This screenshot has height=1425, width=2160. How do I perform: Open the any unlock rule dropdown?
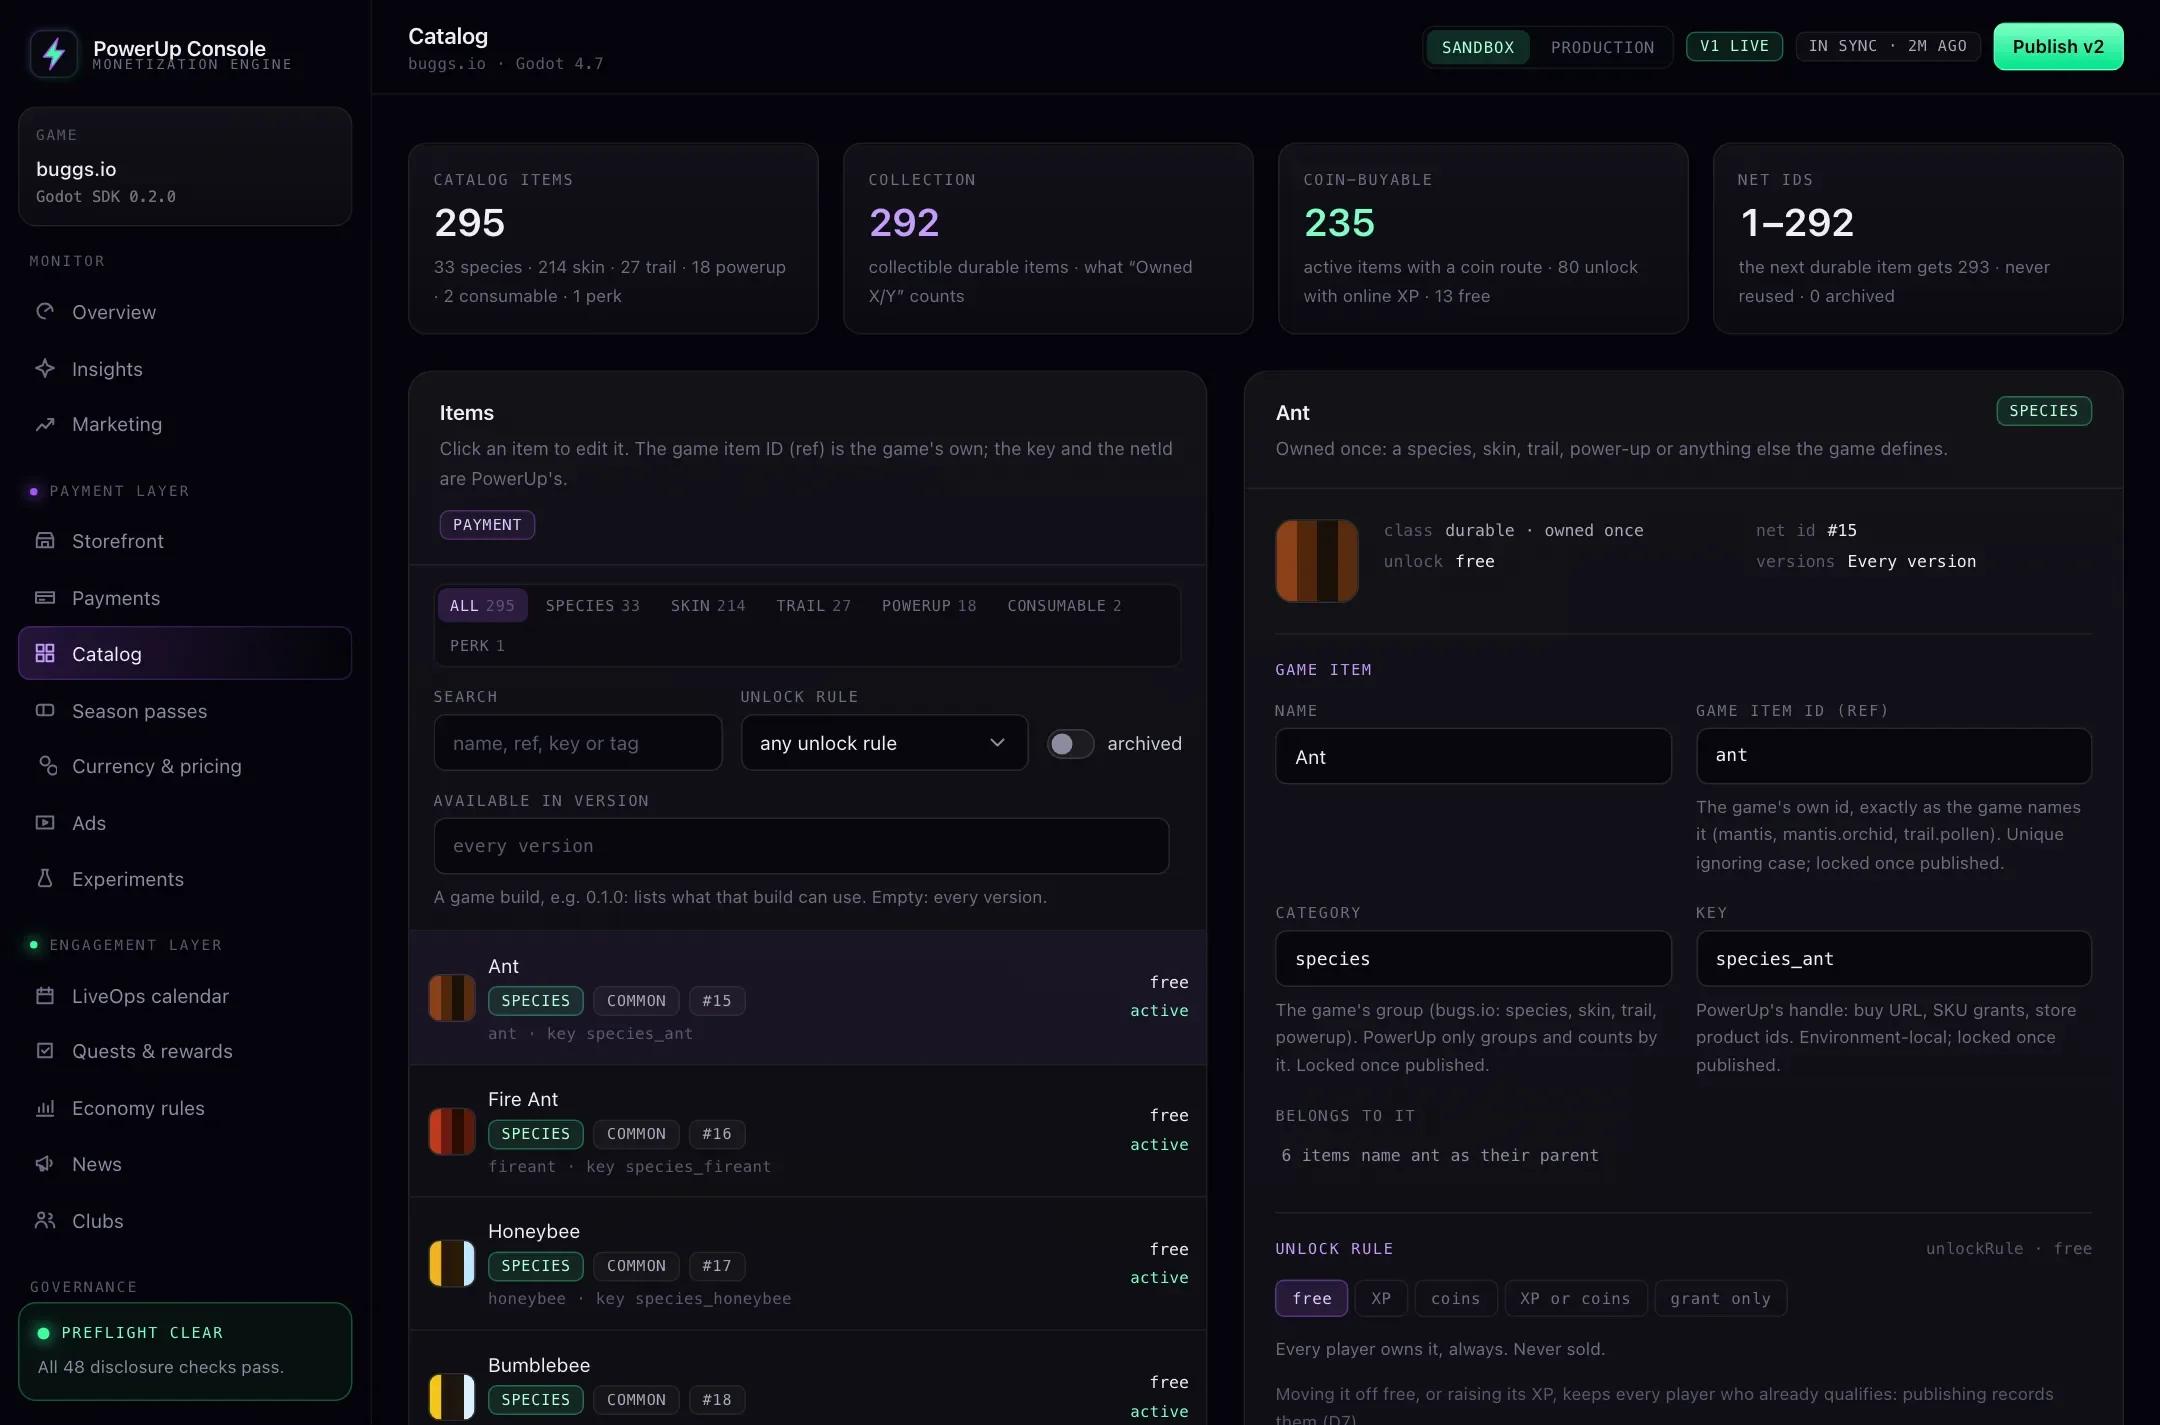884,743
